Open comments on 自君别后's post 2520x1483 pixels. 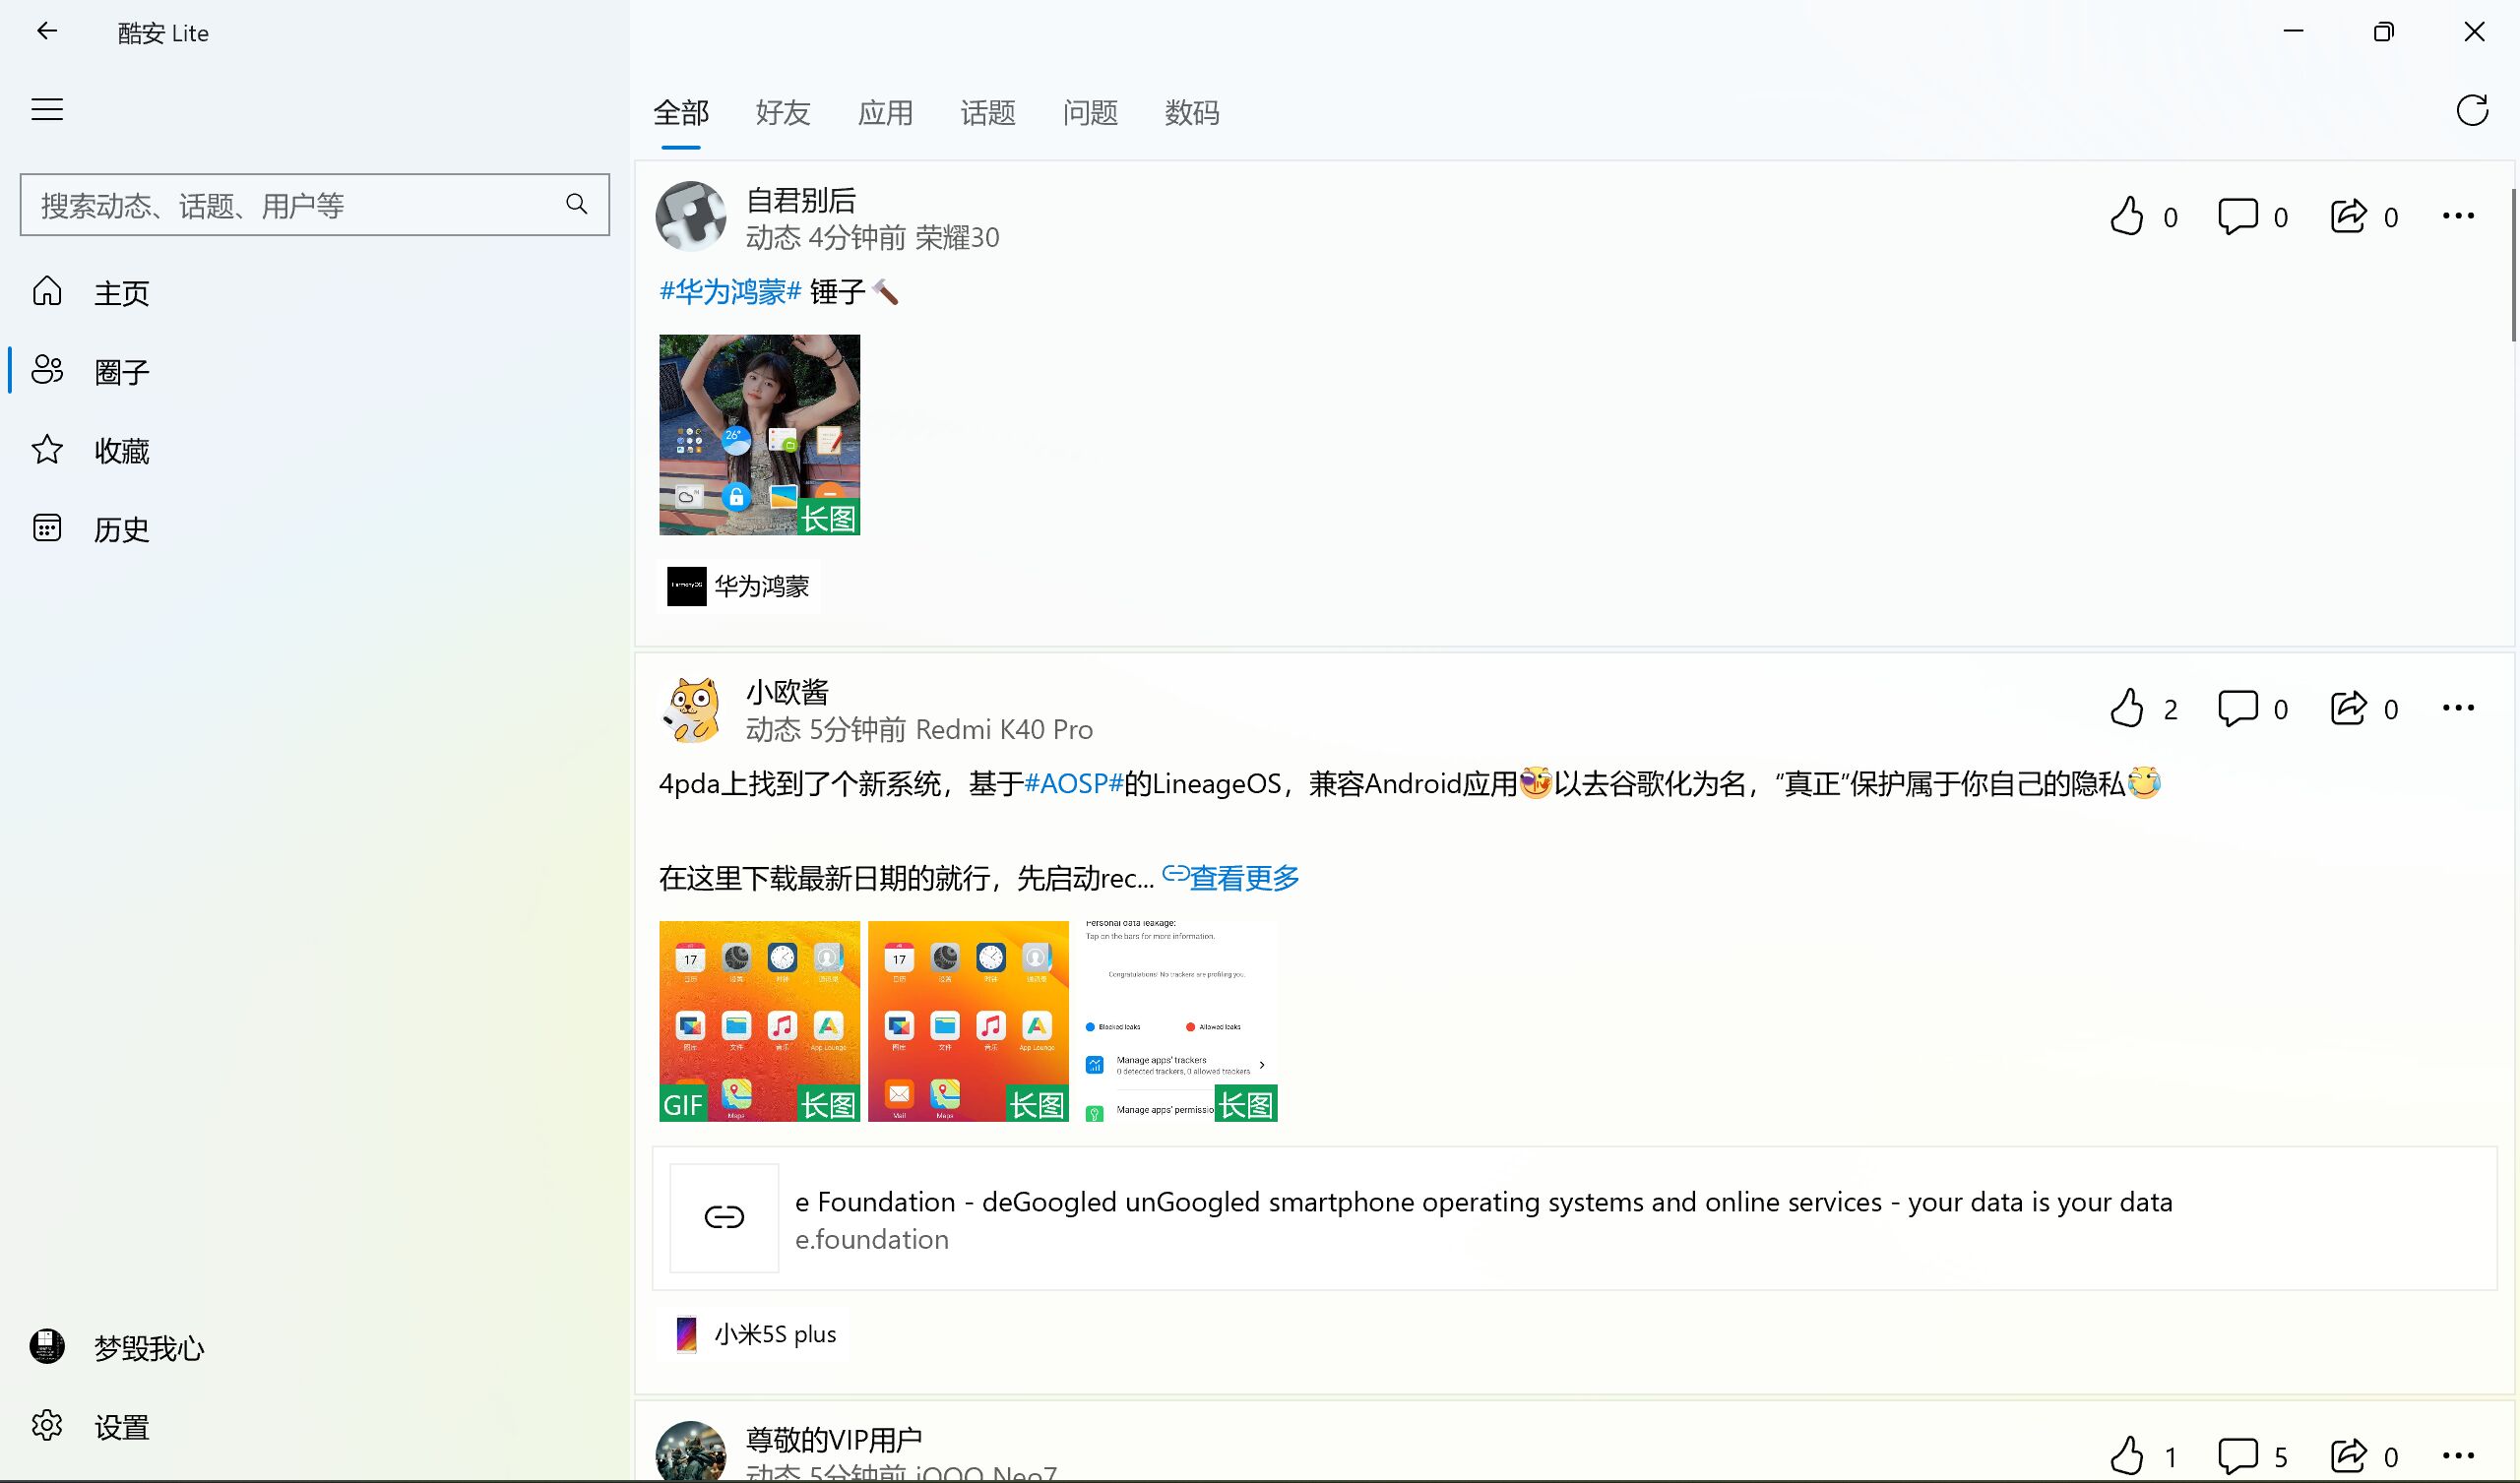[2253, 216]
